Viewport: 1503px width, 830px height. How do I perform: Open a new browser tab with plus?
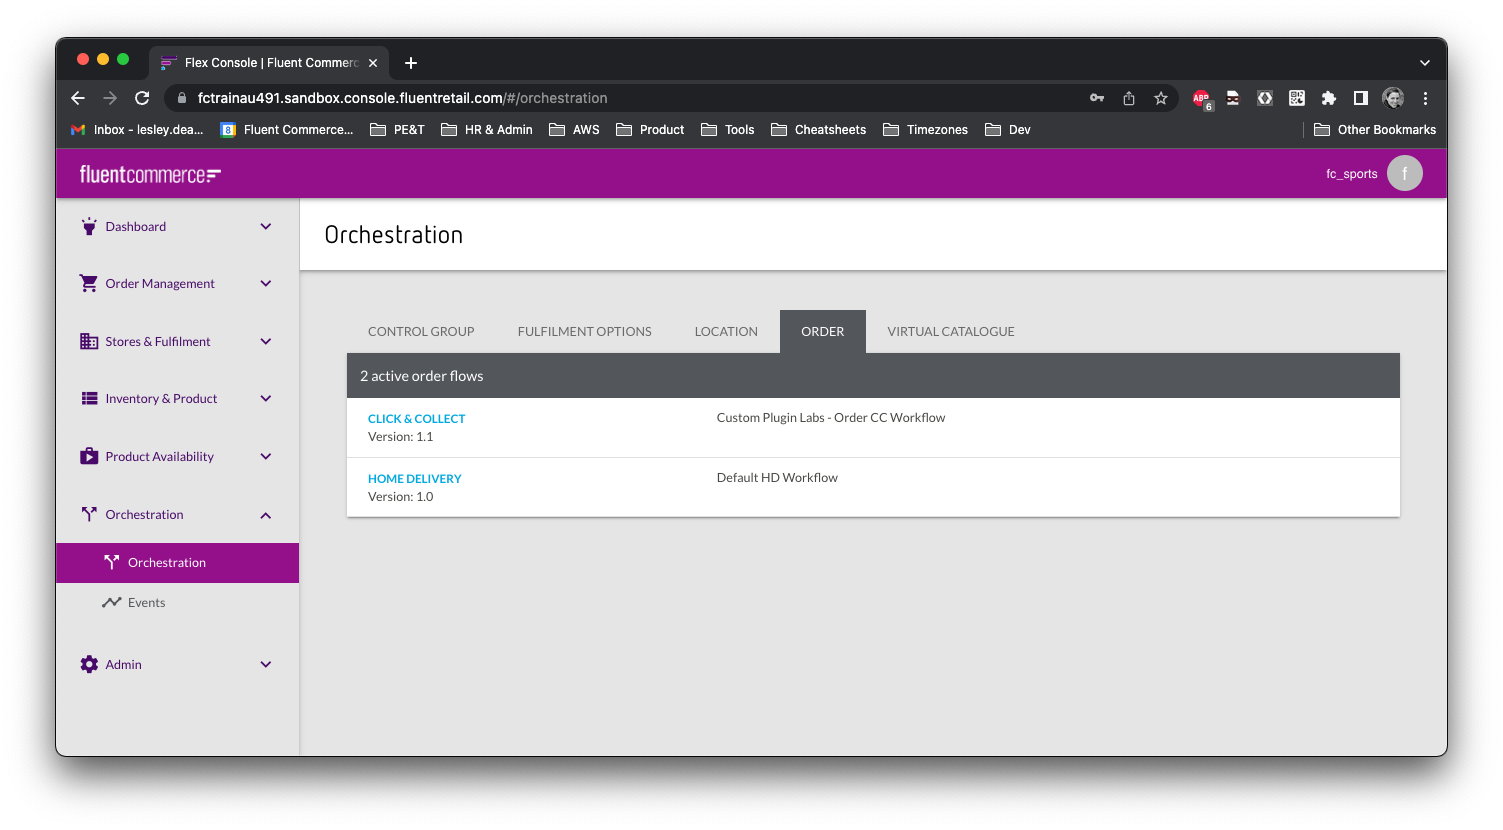tap(411, 63)
